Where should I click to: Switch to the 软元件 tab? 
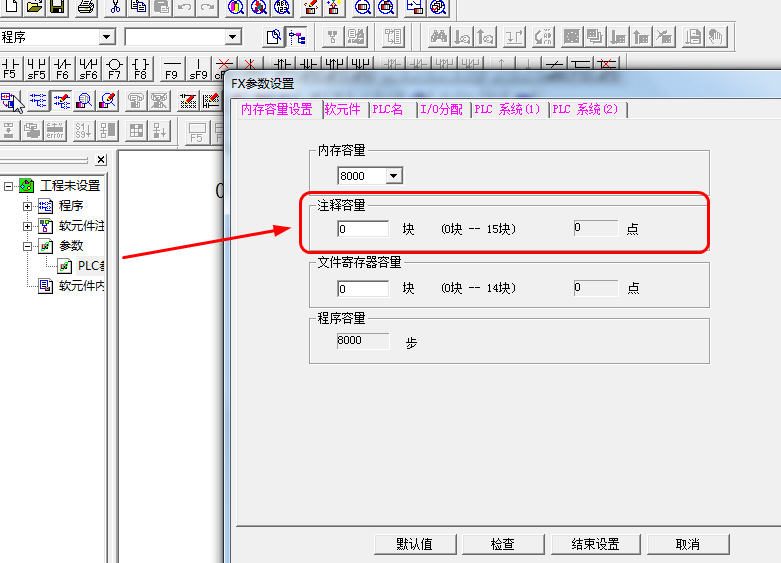343,110
